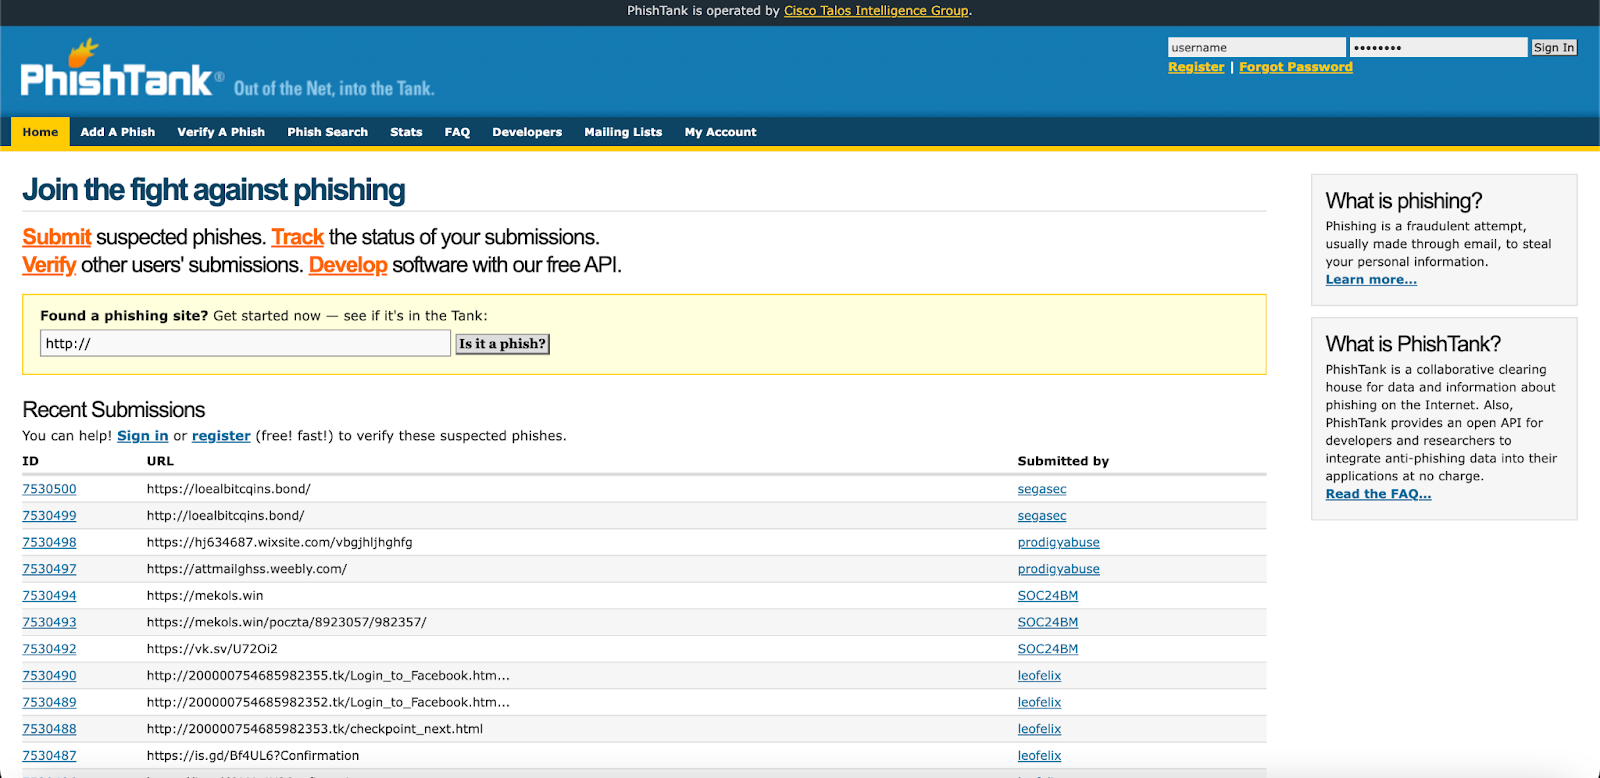1600x778 pixels.
Task: Open the Verify A Phish menu item
Action: pyautogui.click(x=221, y=132)
